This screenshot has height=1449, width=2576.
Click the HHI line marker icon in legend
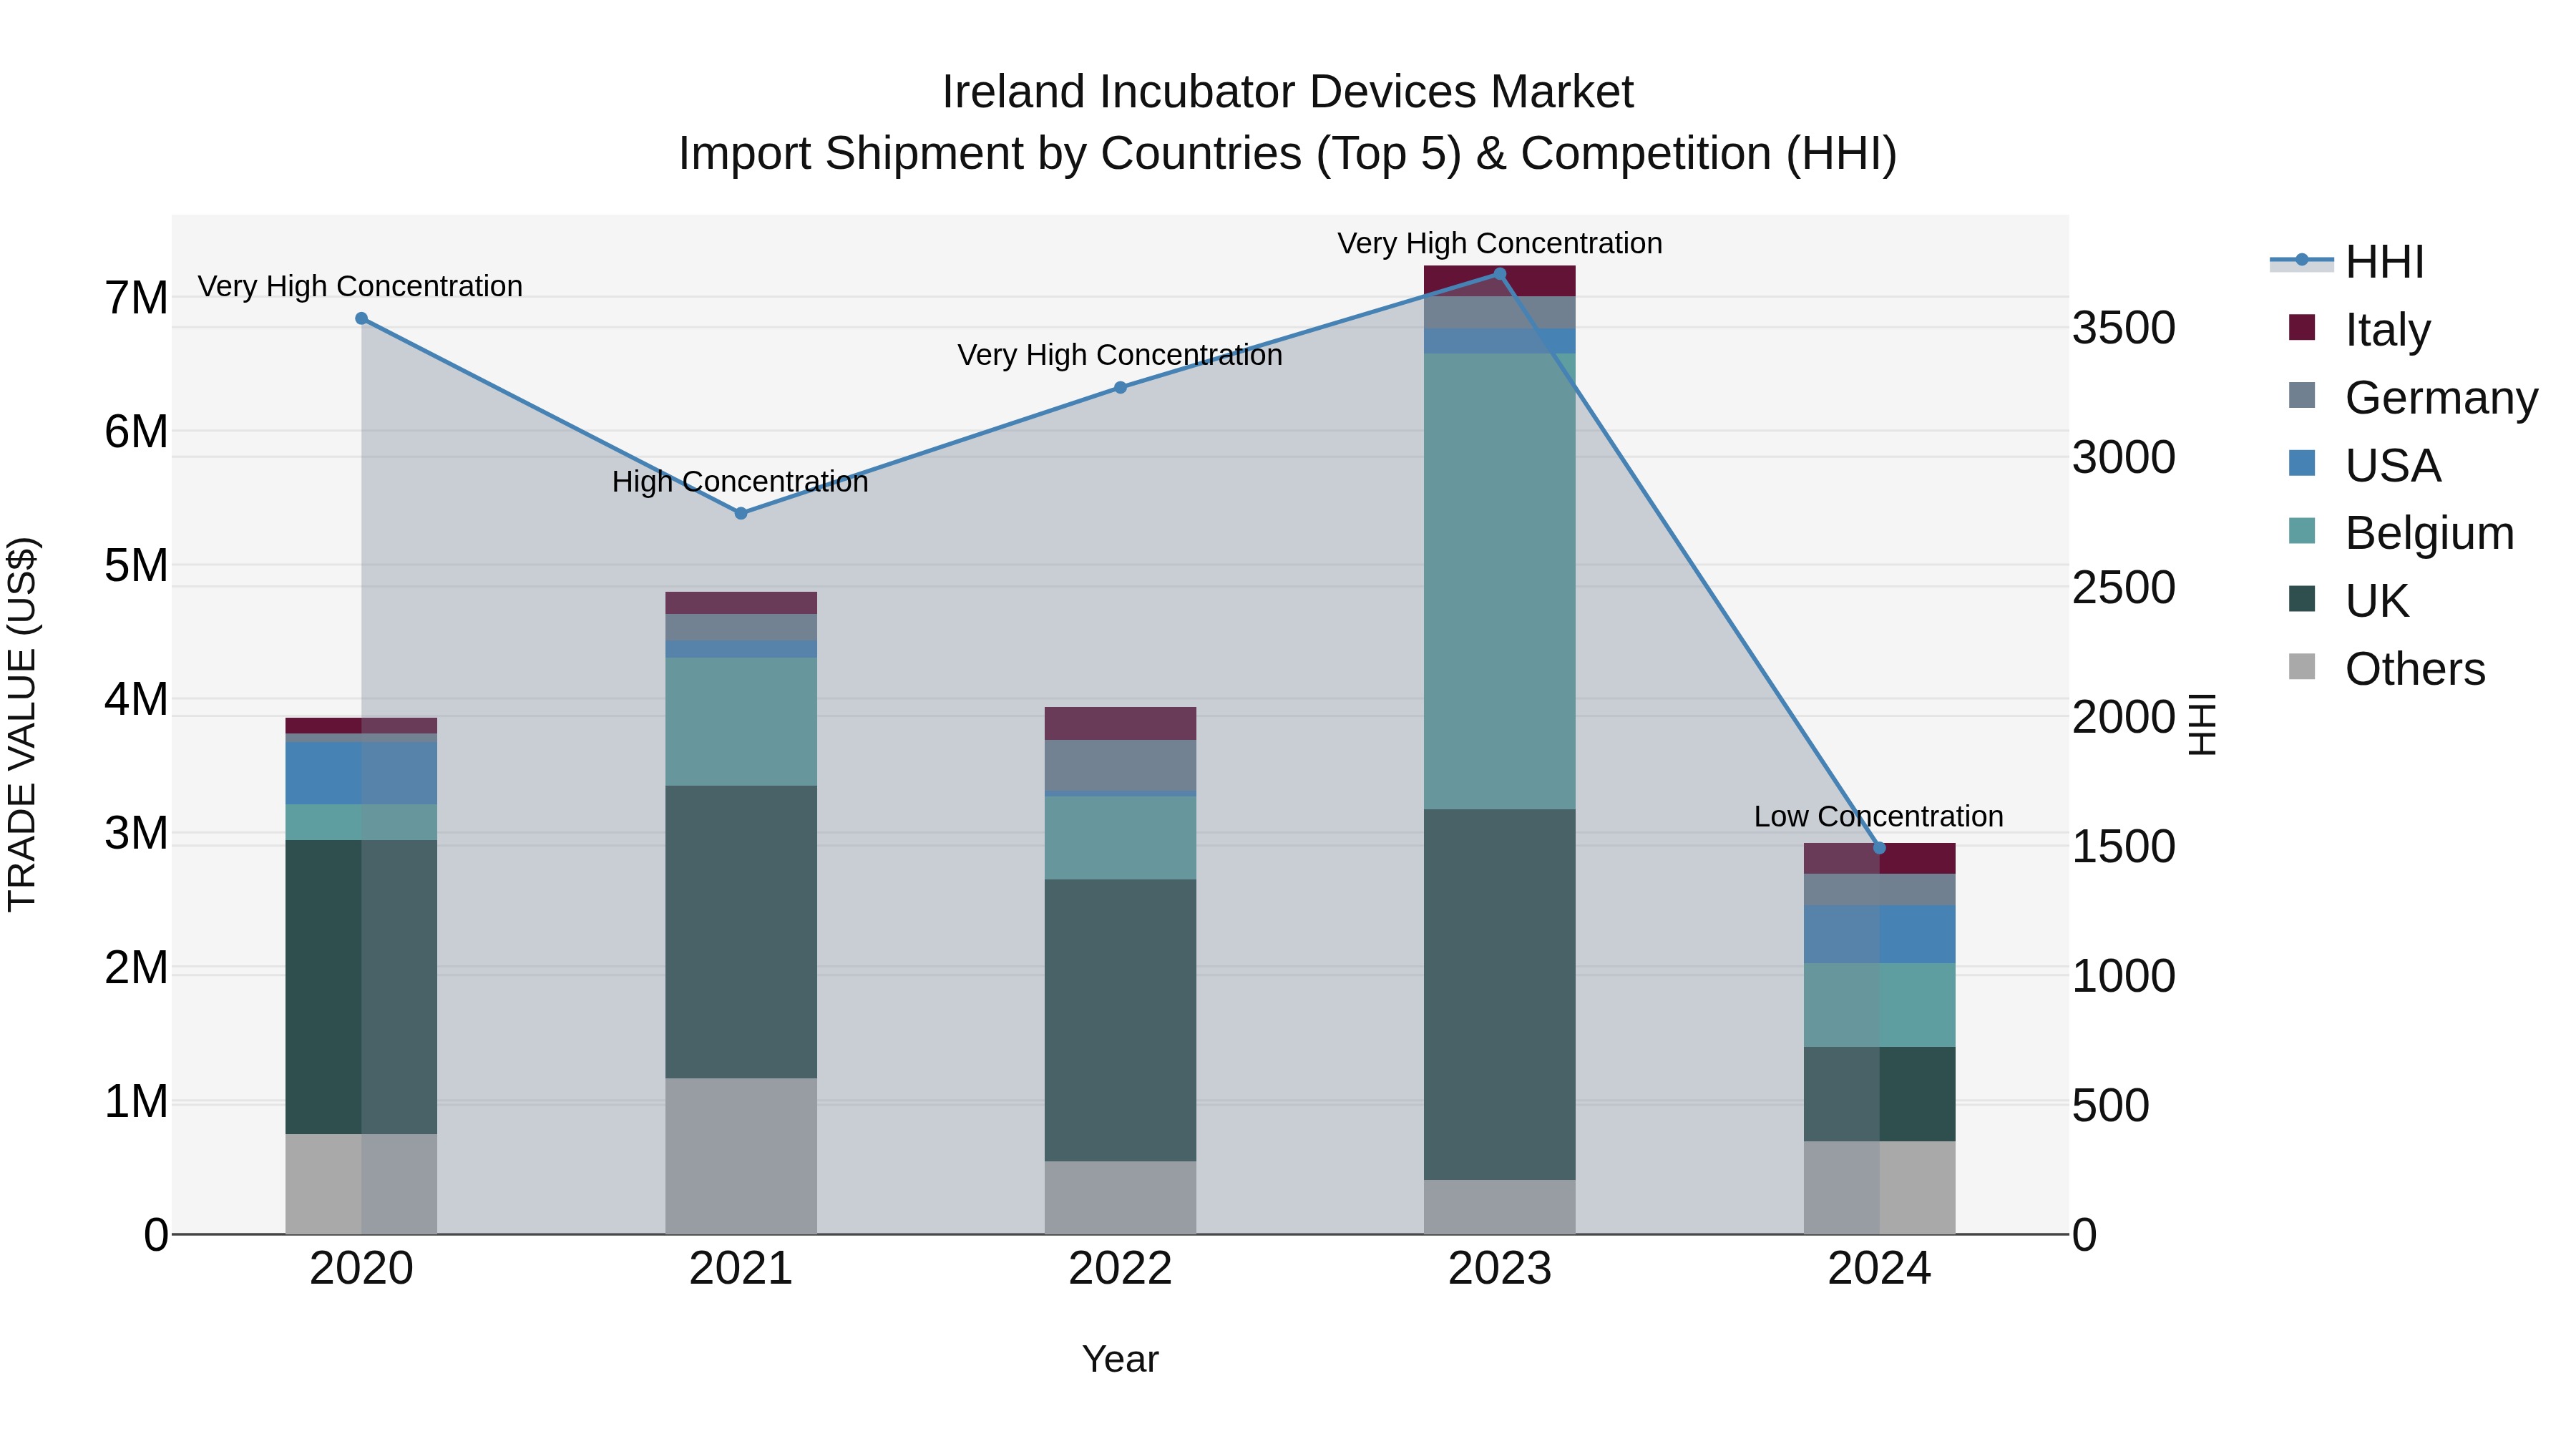click(2301, 261)
